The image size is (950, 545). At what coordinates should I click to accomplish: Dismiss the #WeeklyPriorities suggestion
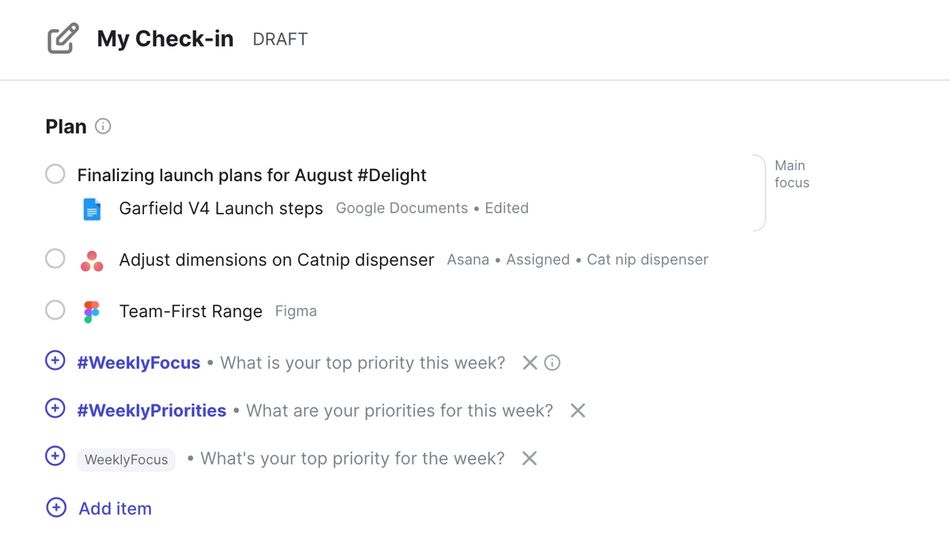pos(578,411)
